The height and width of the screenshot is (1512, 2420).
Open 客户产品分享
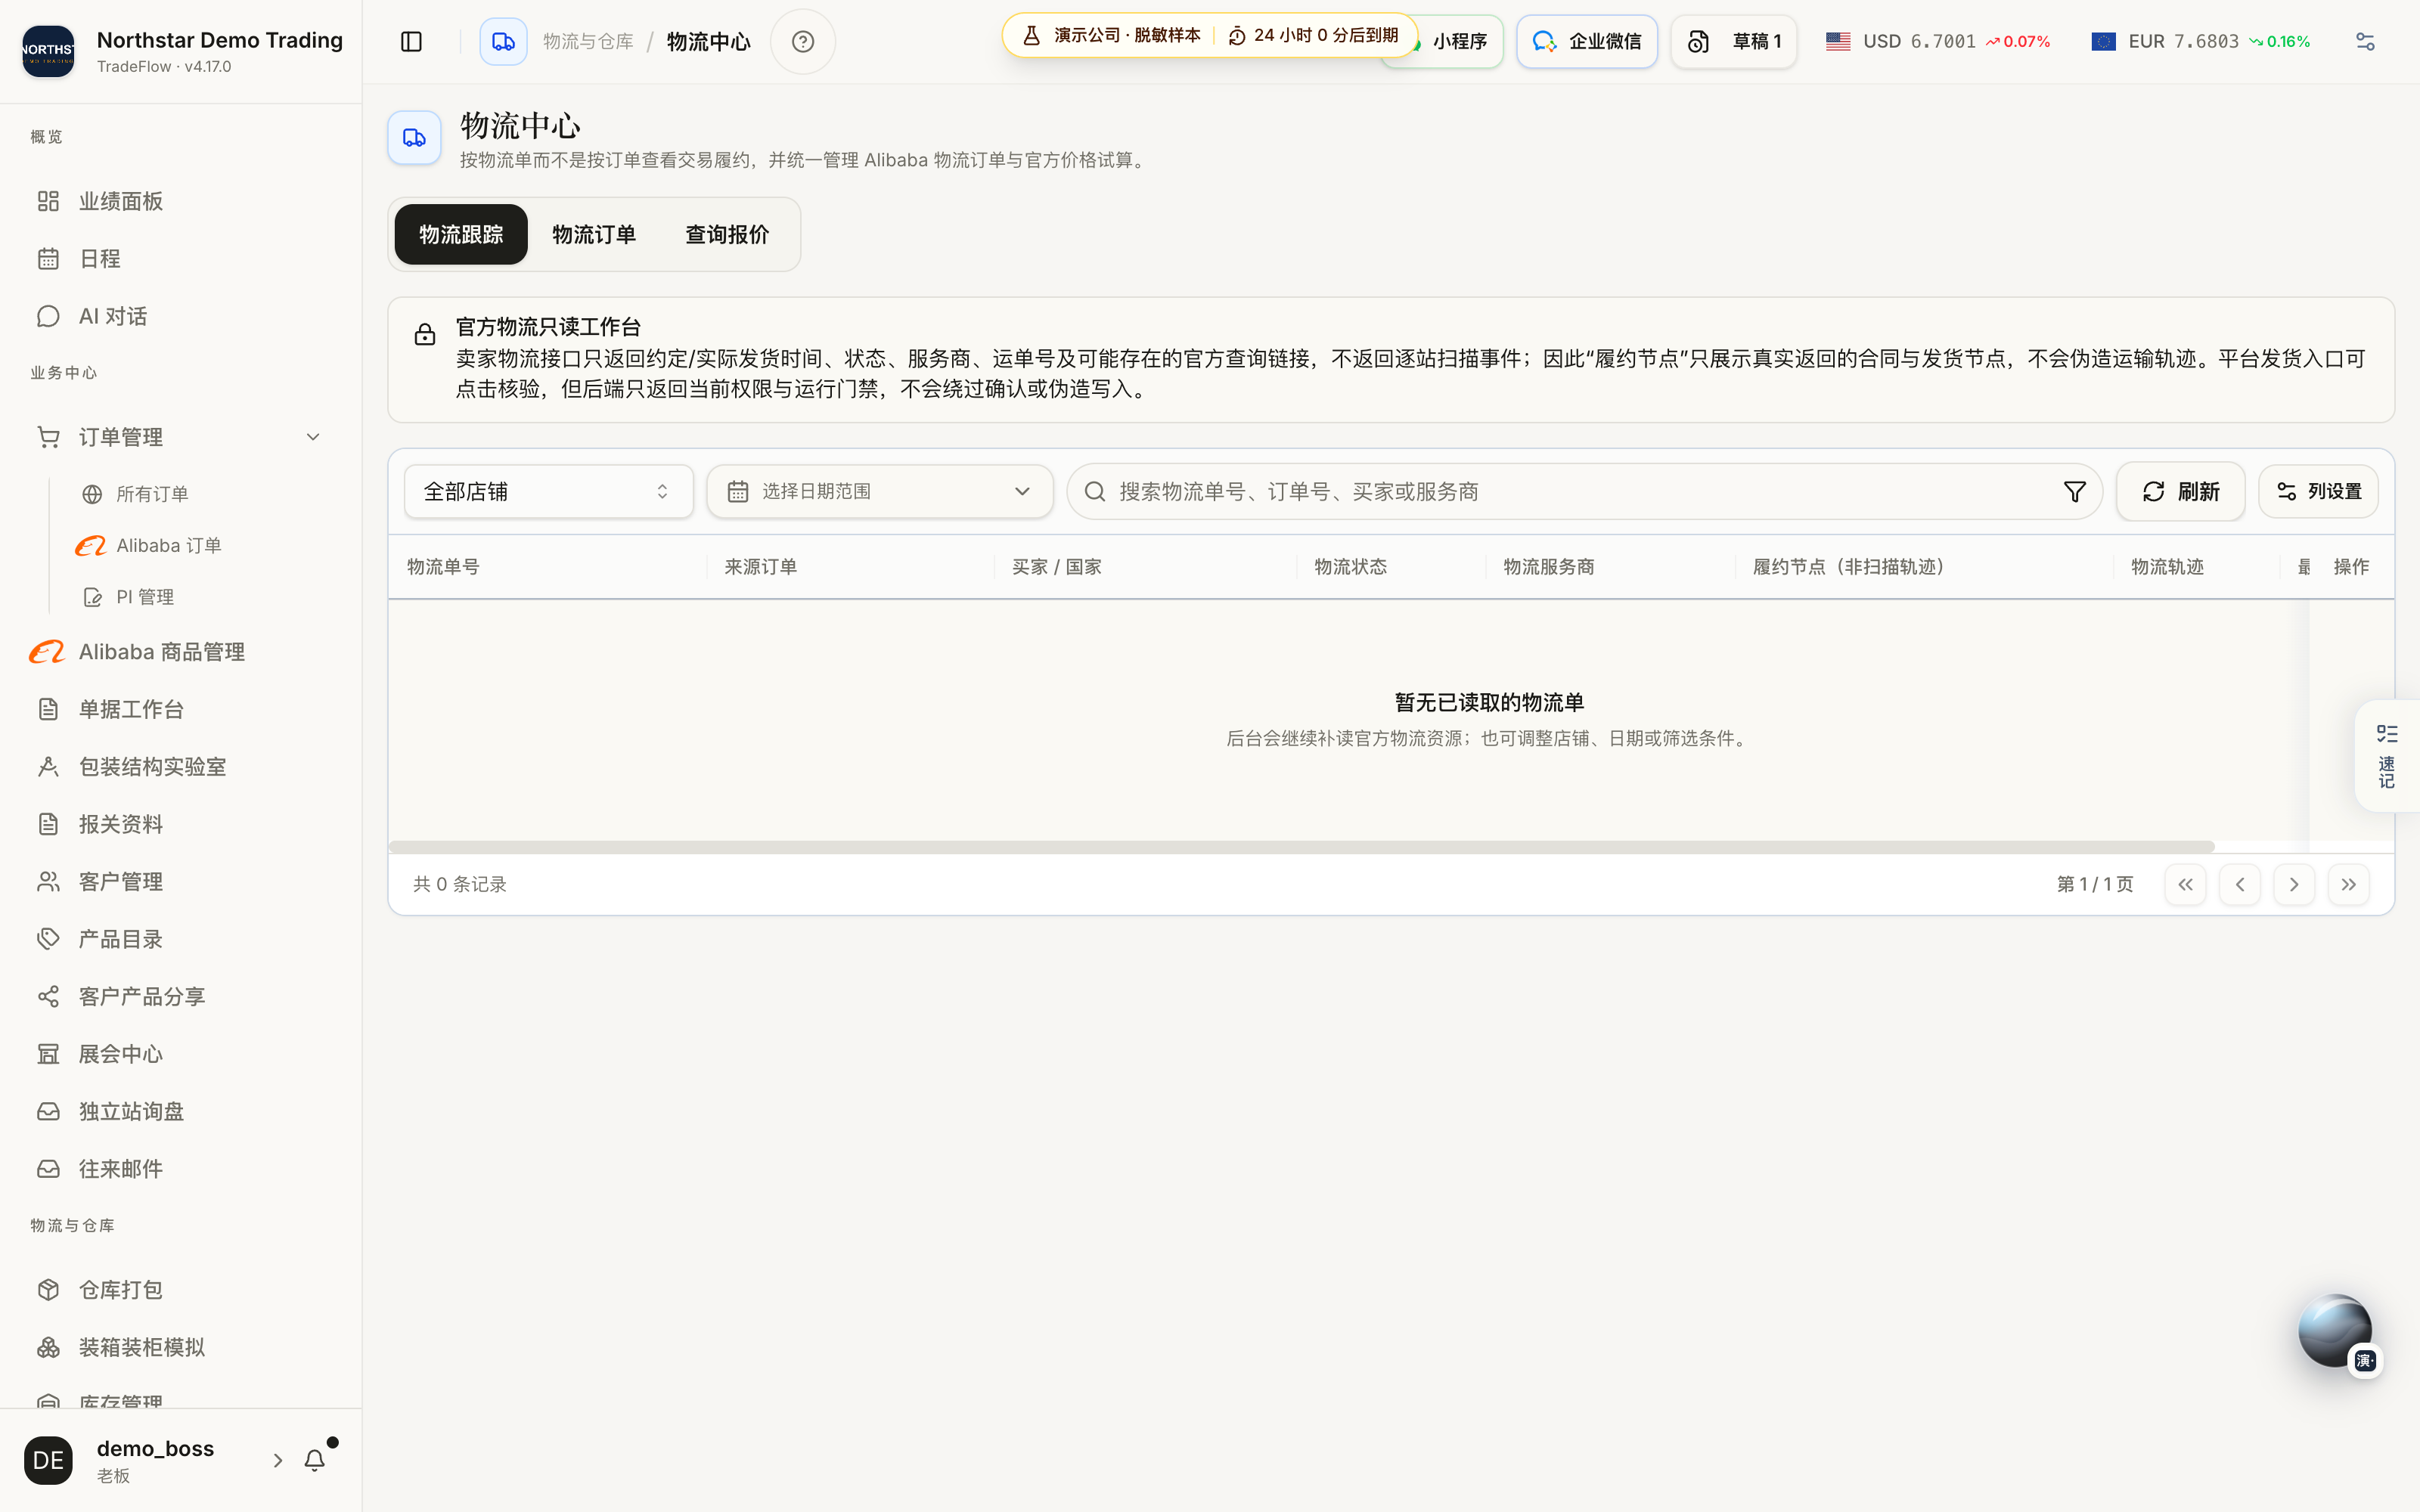click(x=181, y=997)
